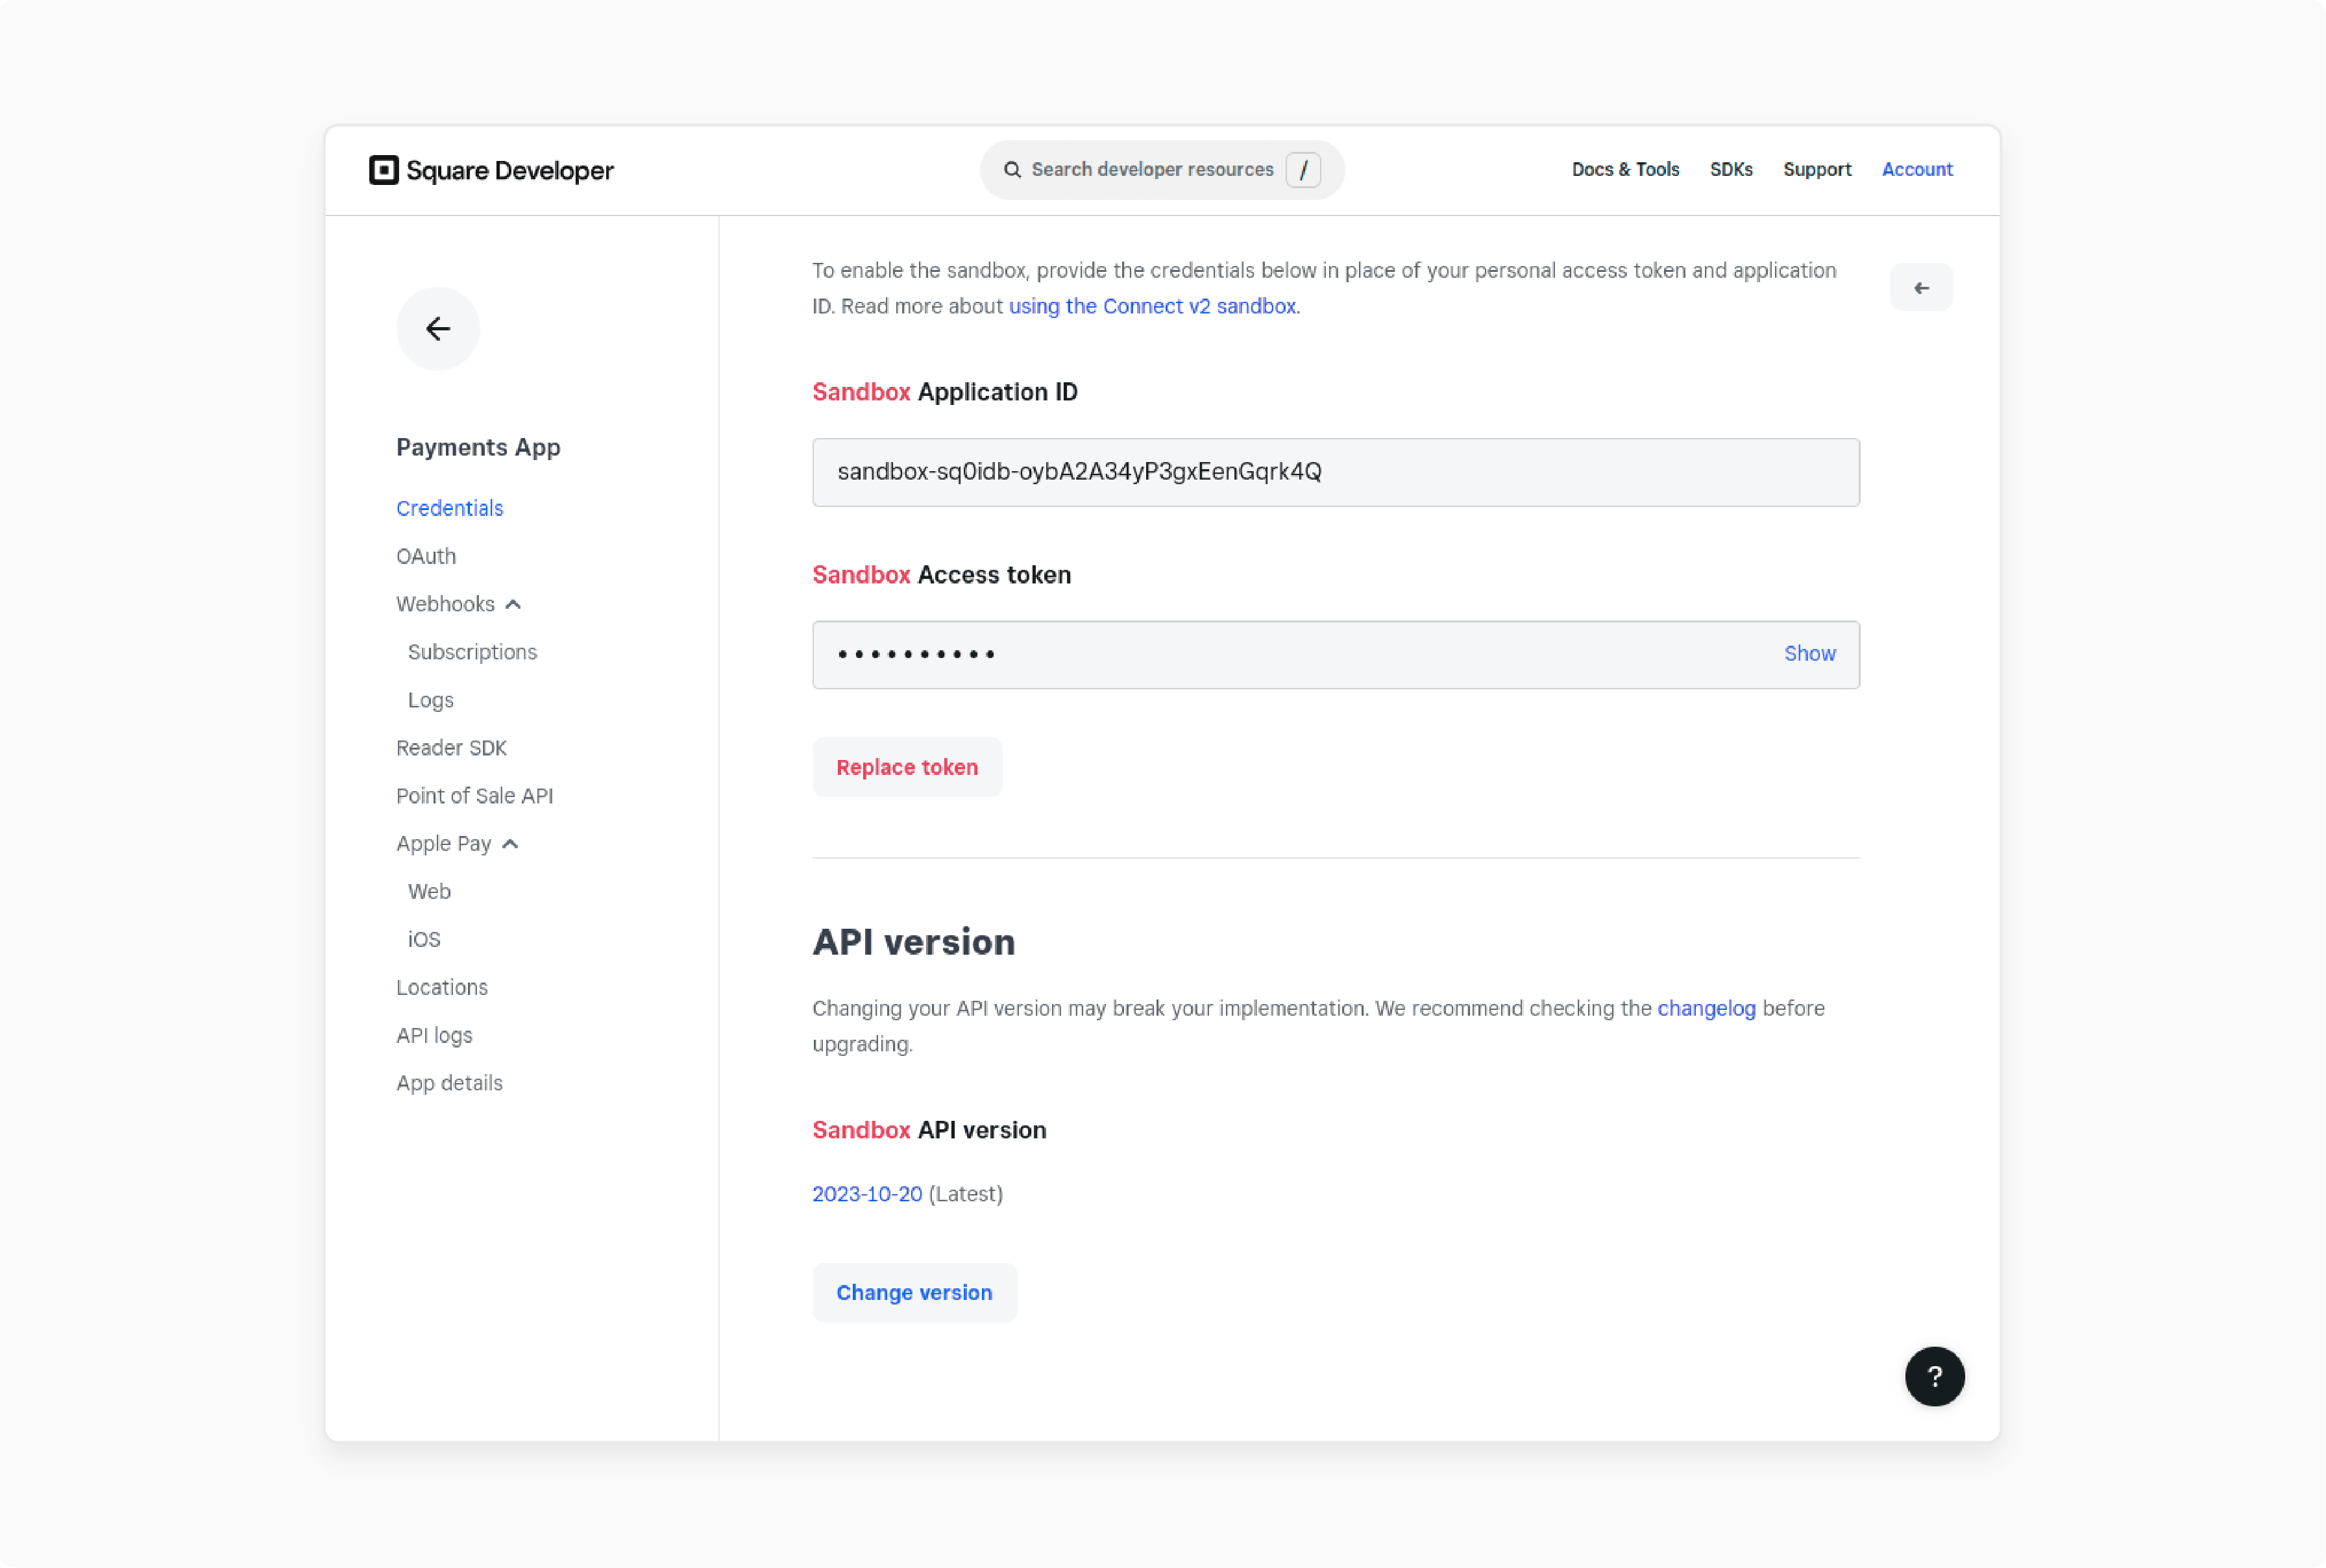The height and width of the screenshot is (1568, 2326).
Task: Open Support in top navigation
Action: click(1817, 170)
